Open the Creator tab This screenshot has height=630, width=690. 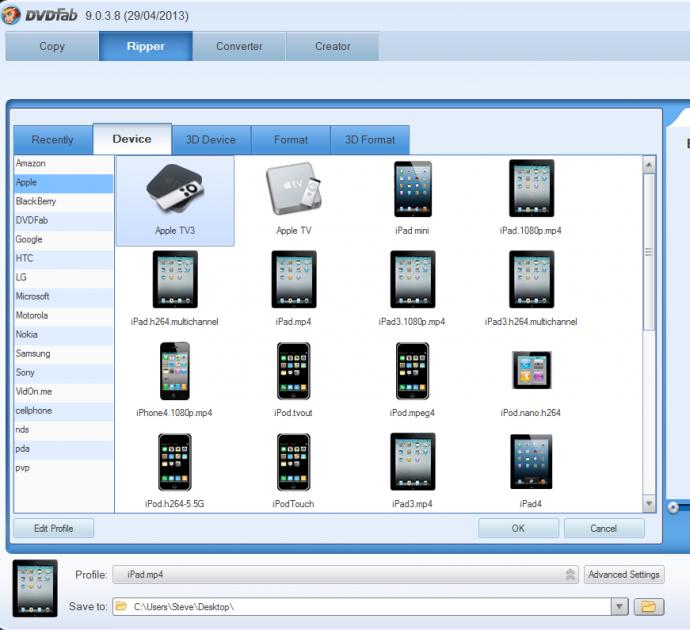click(333, 46)
